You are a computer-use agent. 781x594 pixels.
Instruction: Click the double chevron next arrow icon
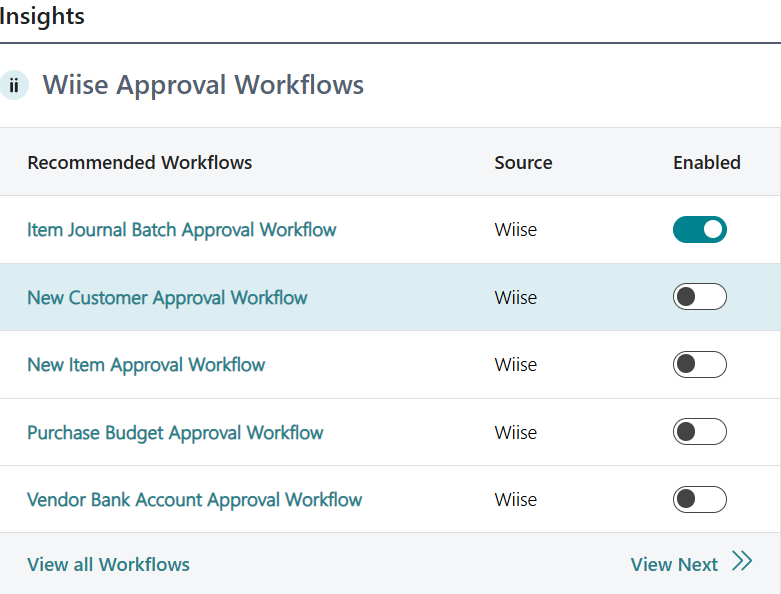point(741,561)
